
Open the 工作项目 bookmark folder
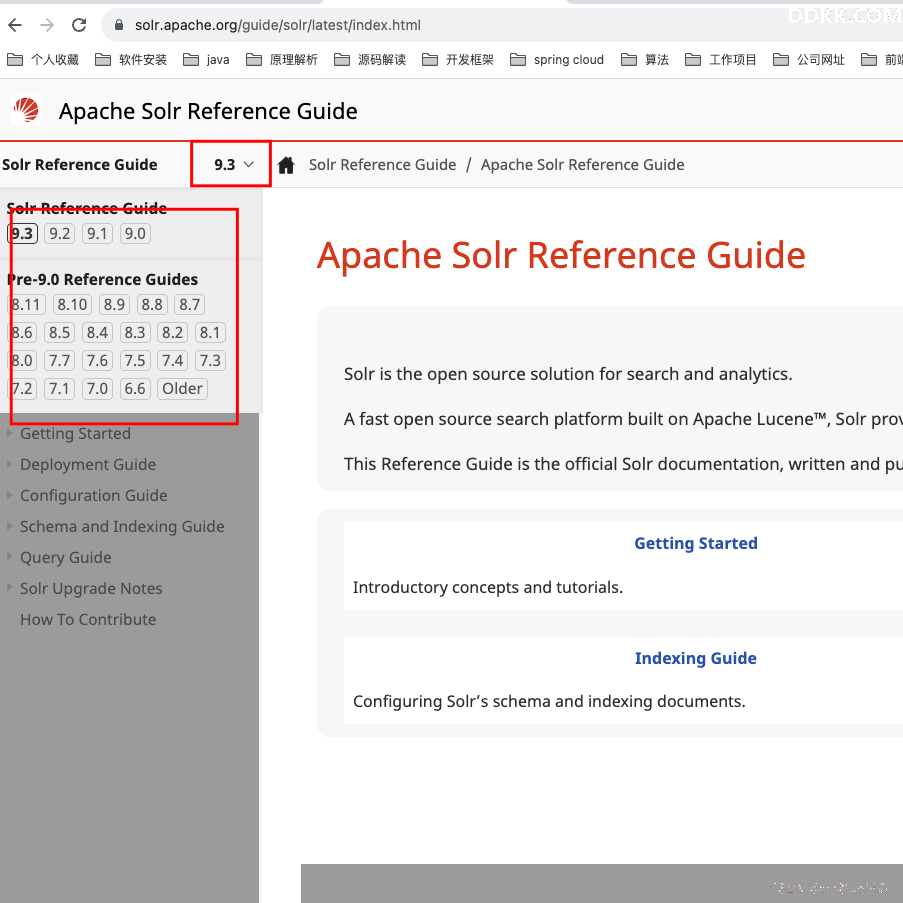point(720,59)
